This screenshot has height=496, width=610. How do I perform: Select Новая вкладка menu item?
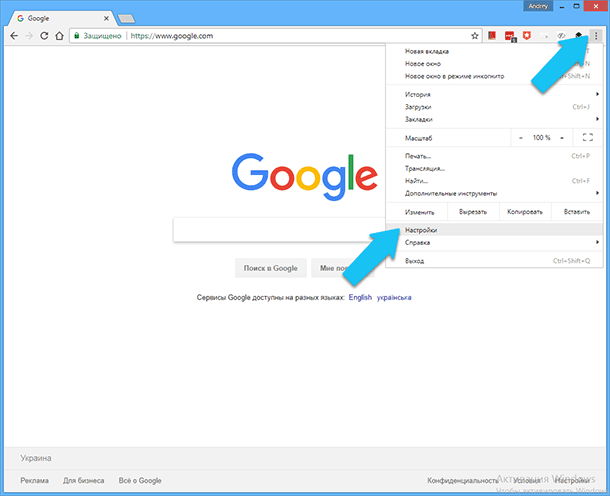tap(426, 51)
